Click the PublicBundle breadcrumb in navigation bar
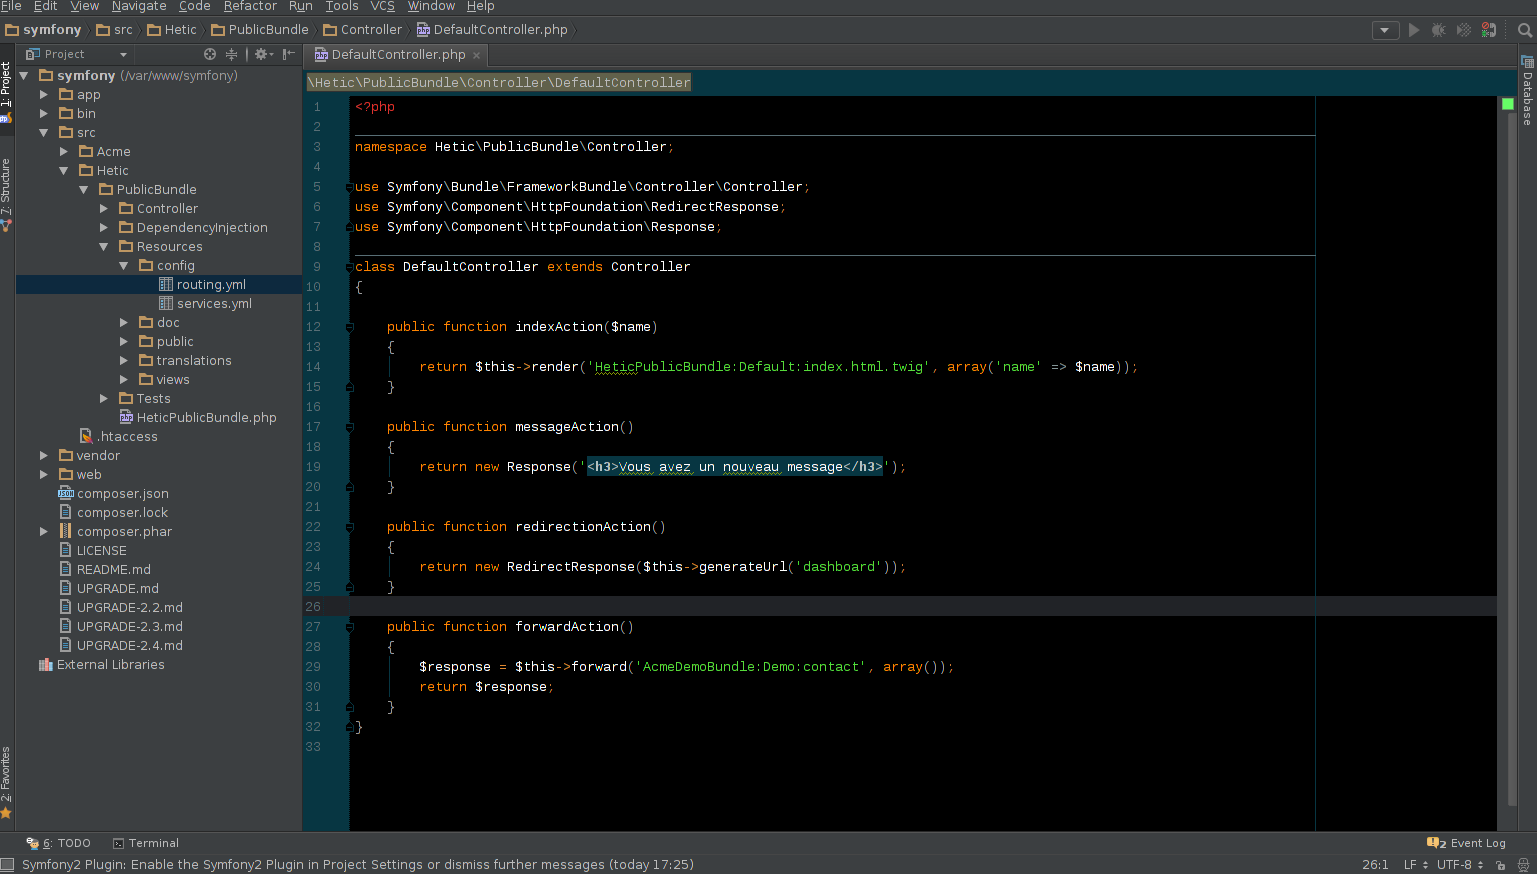Screen dimensions: 1537x874 [x=260, y=30]
